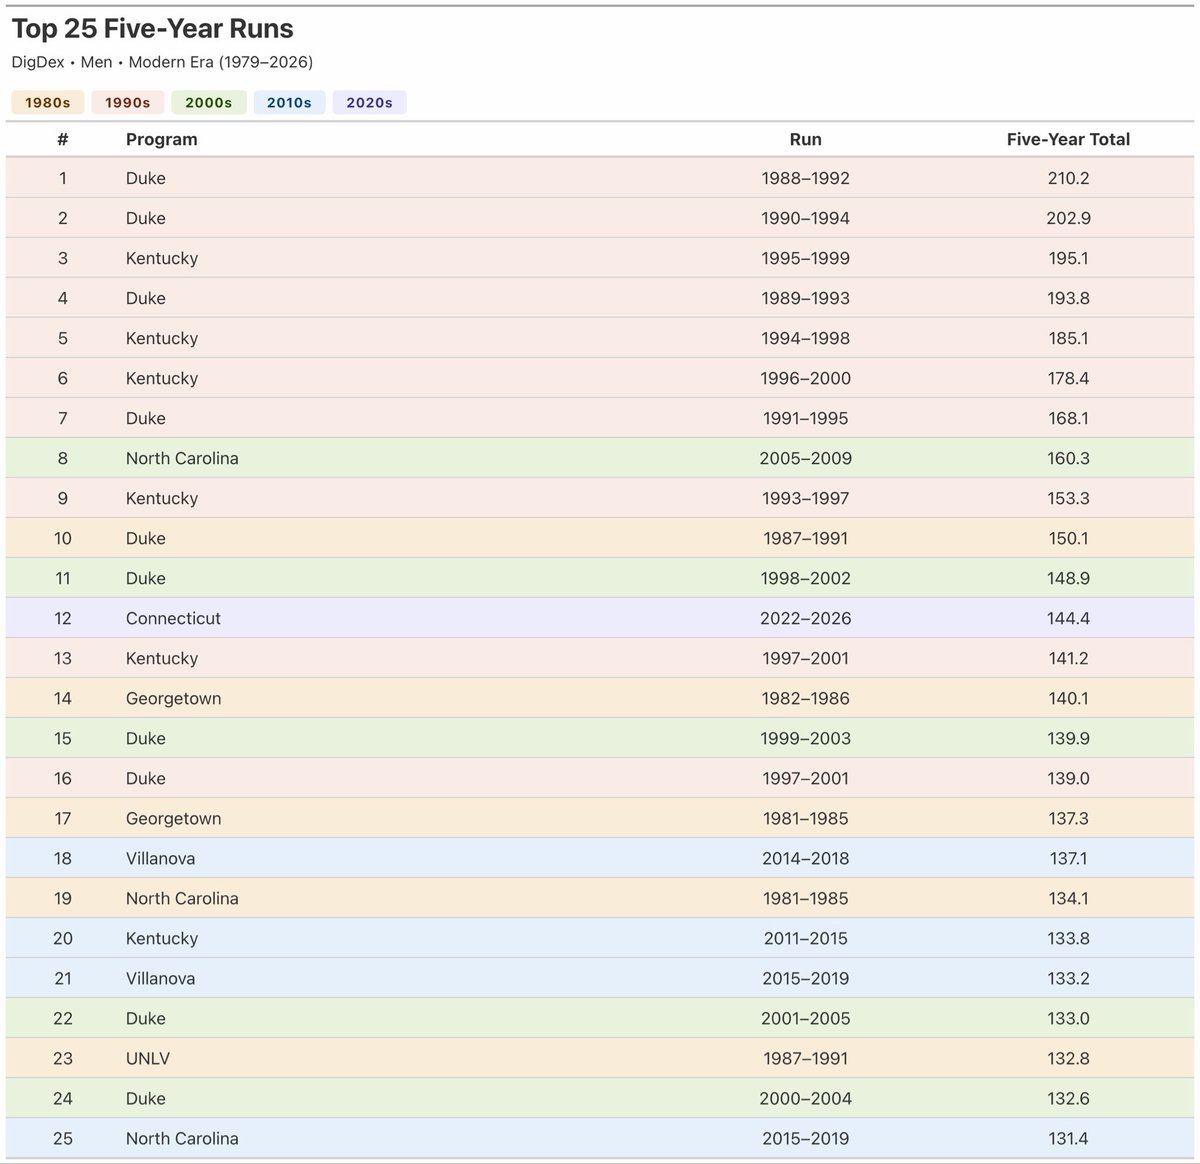Click the 141.2 total value
Image resolution: width=1200 pixels, height=1164 pixels.
[1068, 658]
